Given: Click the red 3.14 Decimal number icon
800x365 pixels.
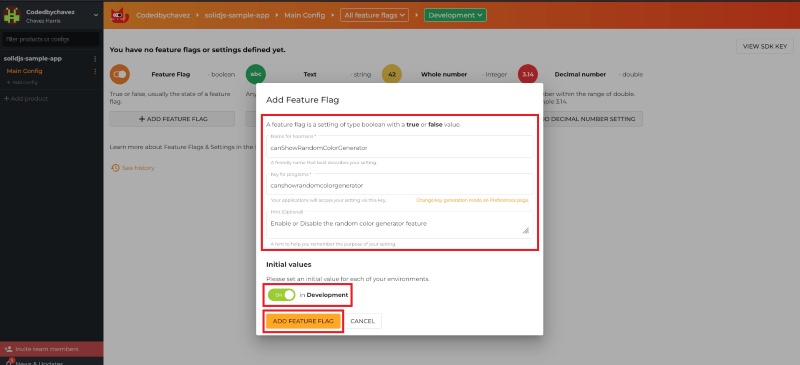Looking at the screenshot, I should click(x=528, y=75).
